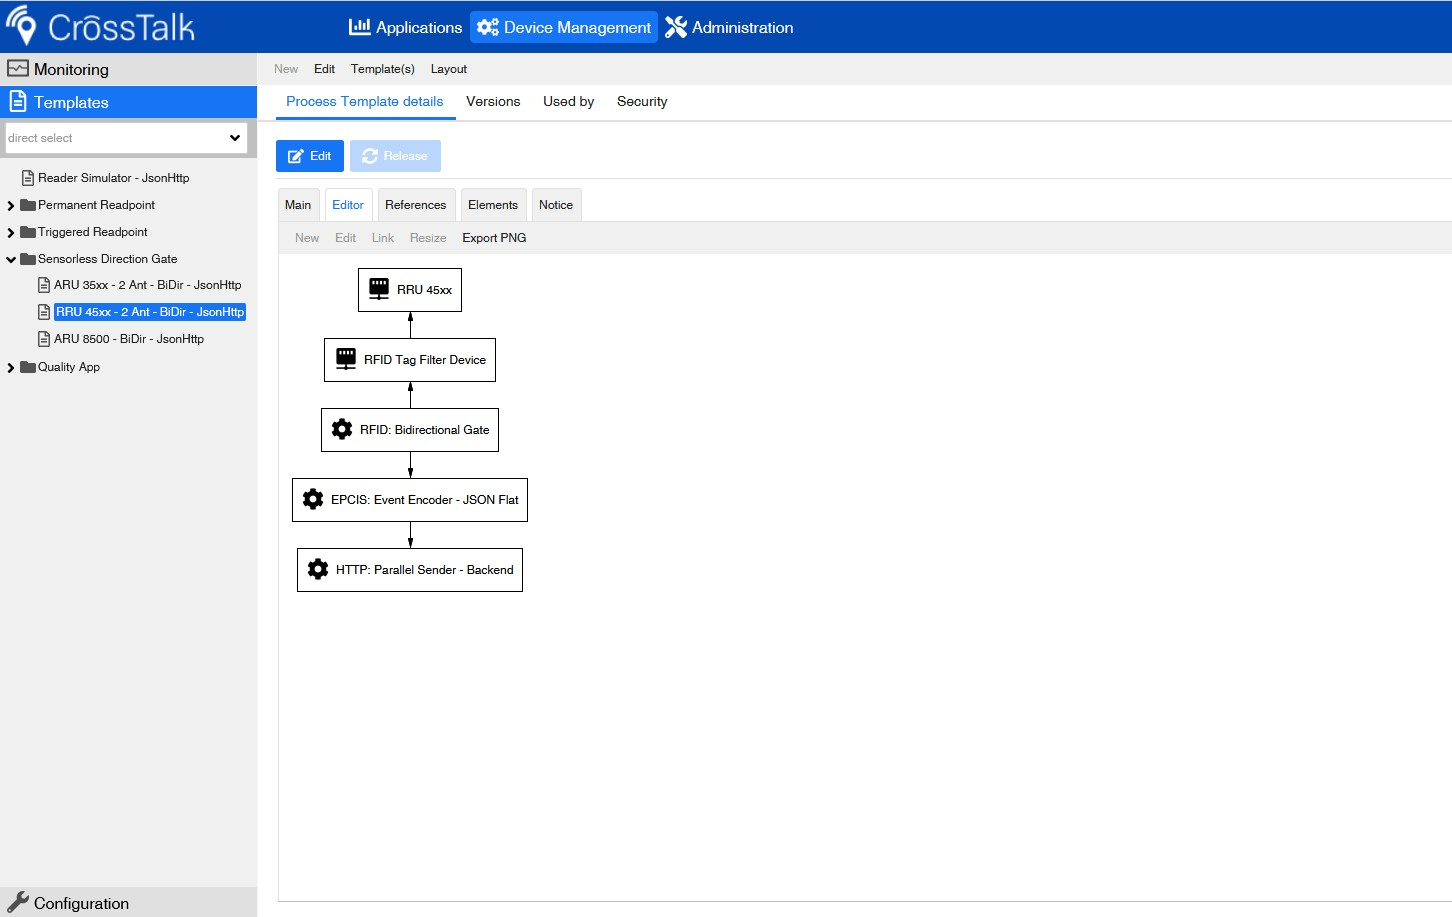This screenshot has height=917, width=1452.
Task: Open the Configuration section in sidebar
Action: (128, 902)
